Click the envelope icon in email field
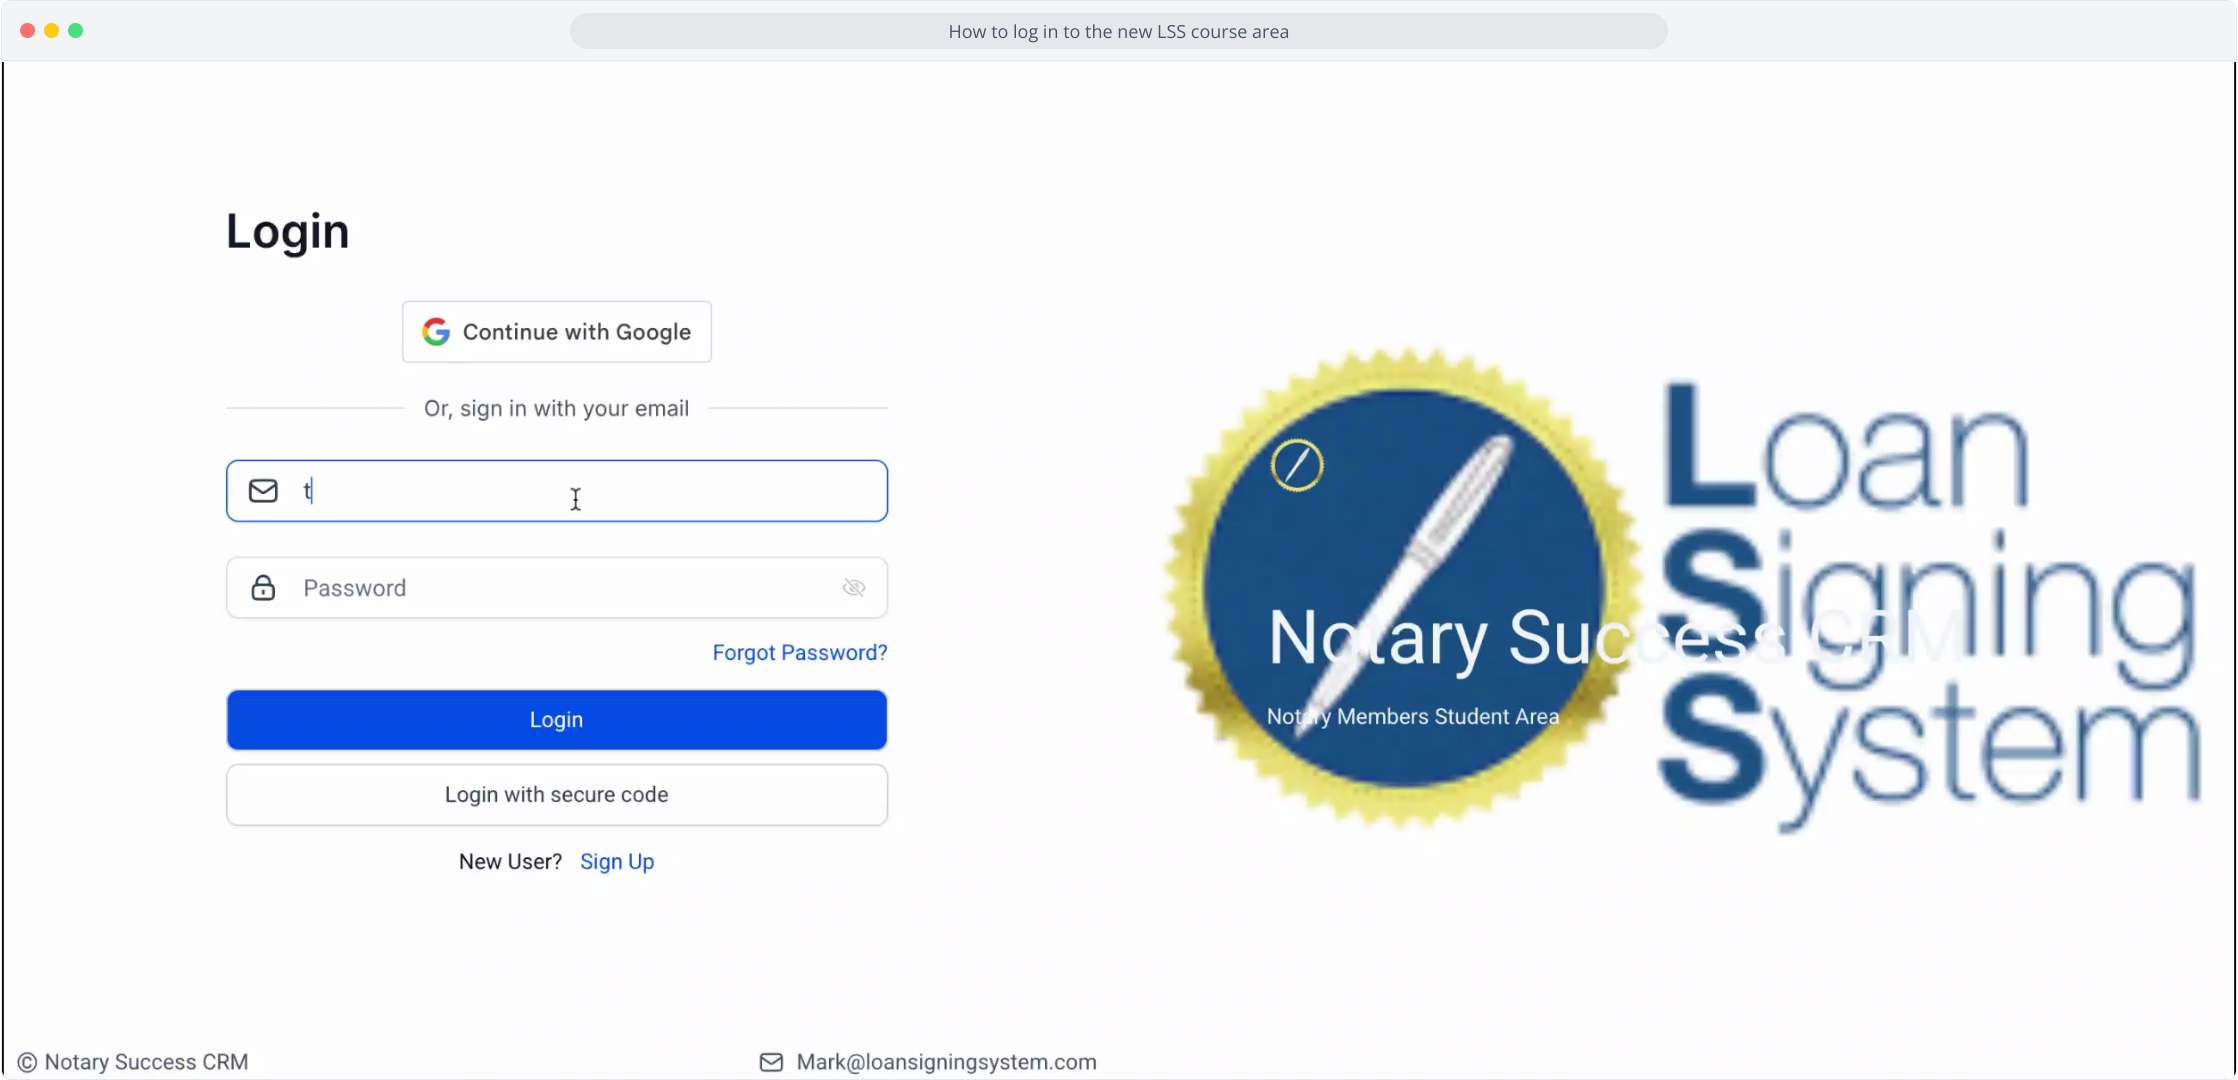This screenshot has width=2238, height=1080. tap(263, 491)
